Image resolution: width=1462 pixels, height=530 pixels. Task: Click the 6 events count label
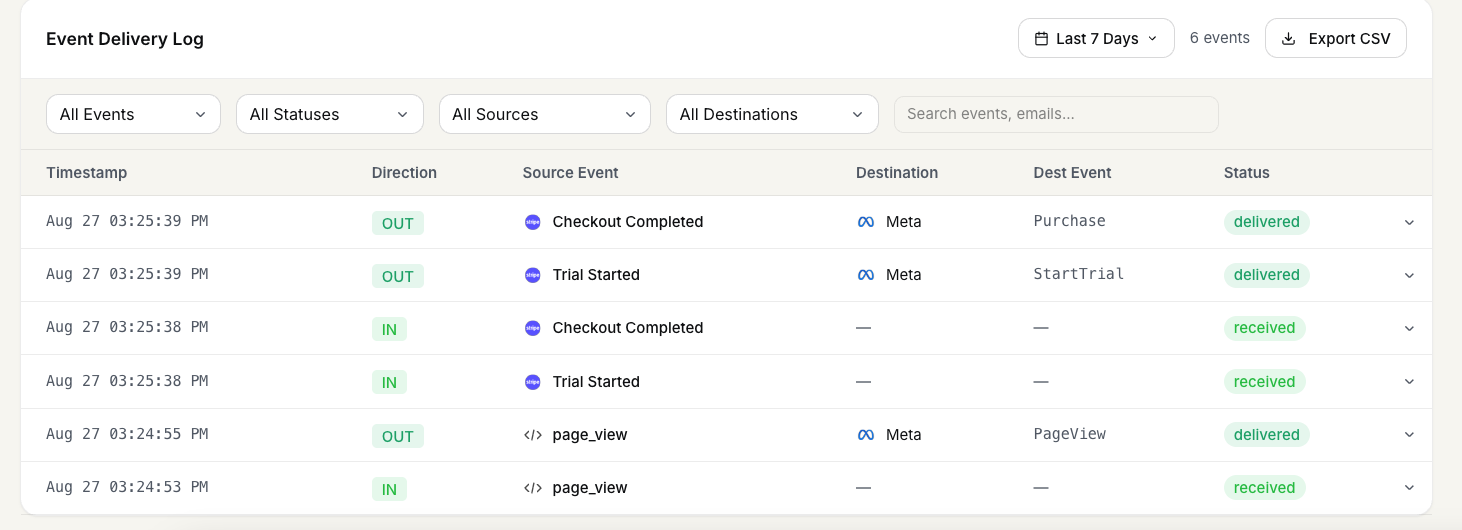[1220, 38]
